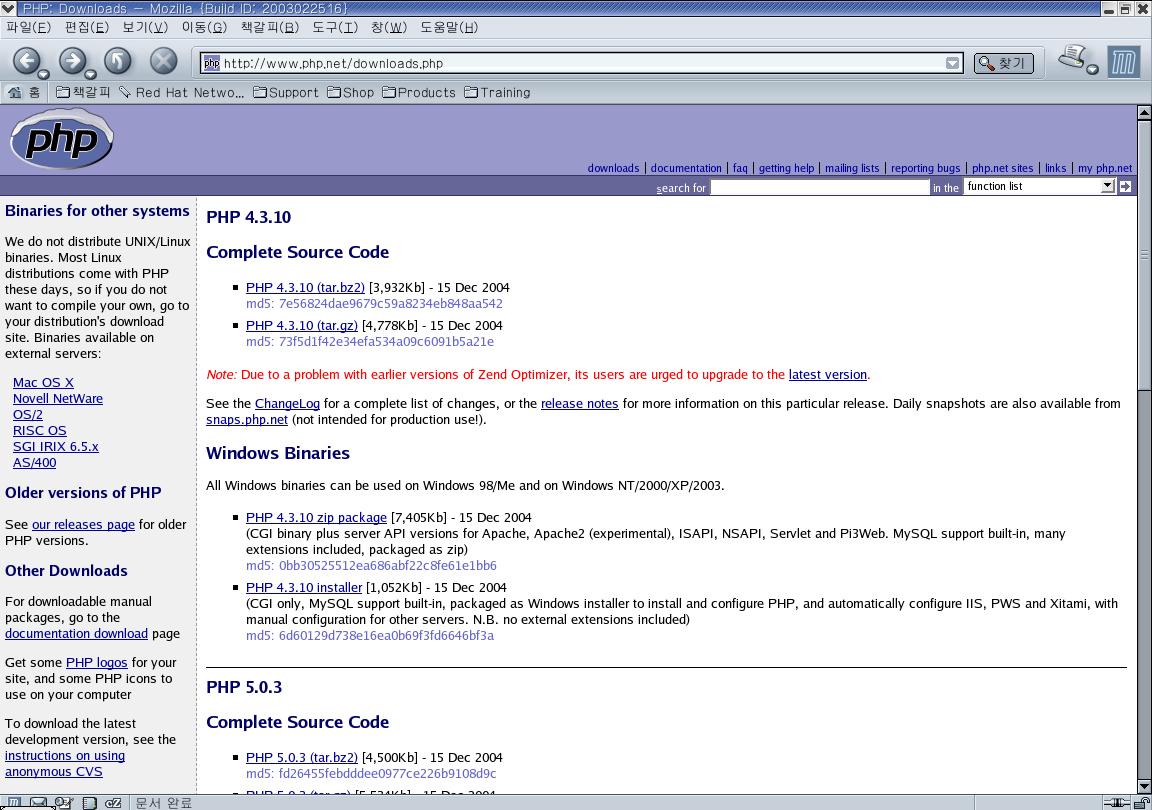Screen dimensions: 1152x810
Task: Open the Training bookmarks folder
Action: [x=497, y=93]
